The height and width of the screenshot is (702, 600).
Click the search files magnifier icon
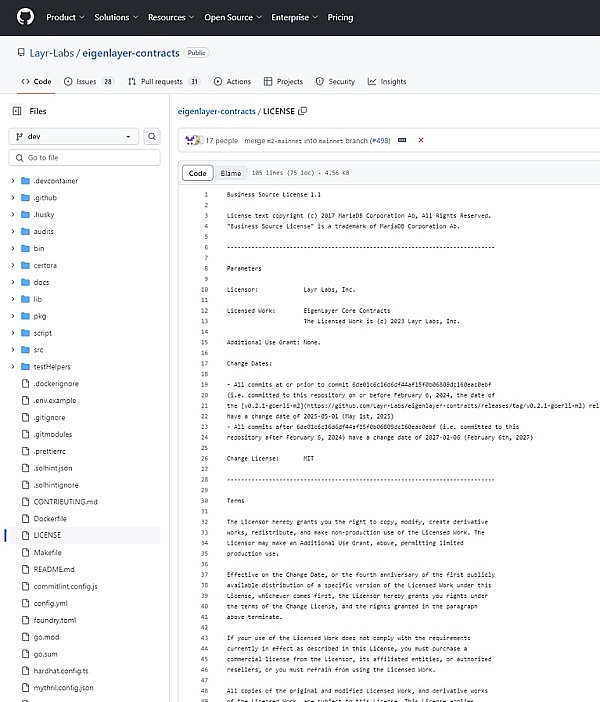[152, 136]
